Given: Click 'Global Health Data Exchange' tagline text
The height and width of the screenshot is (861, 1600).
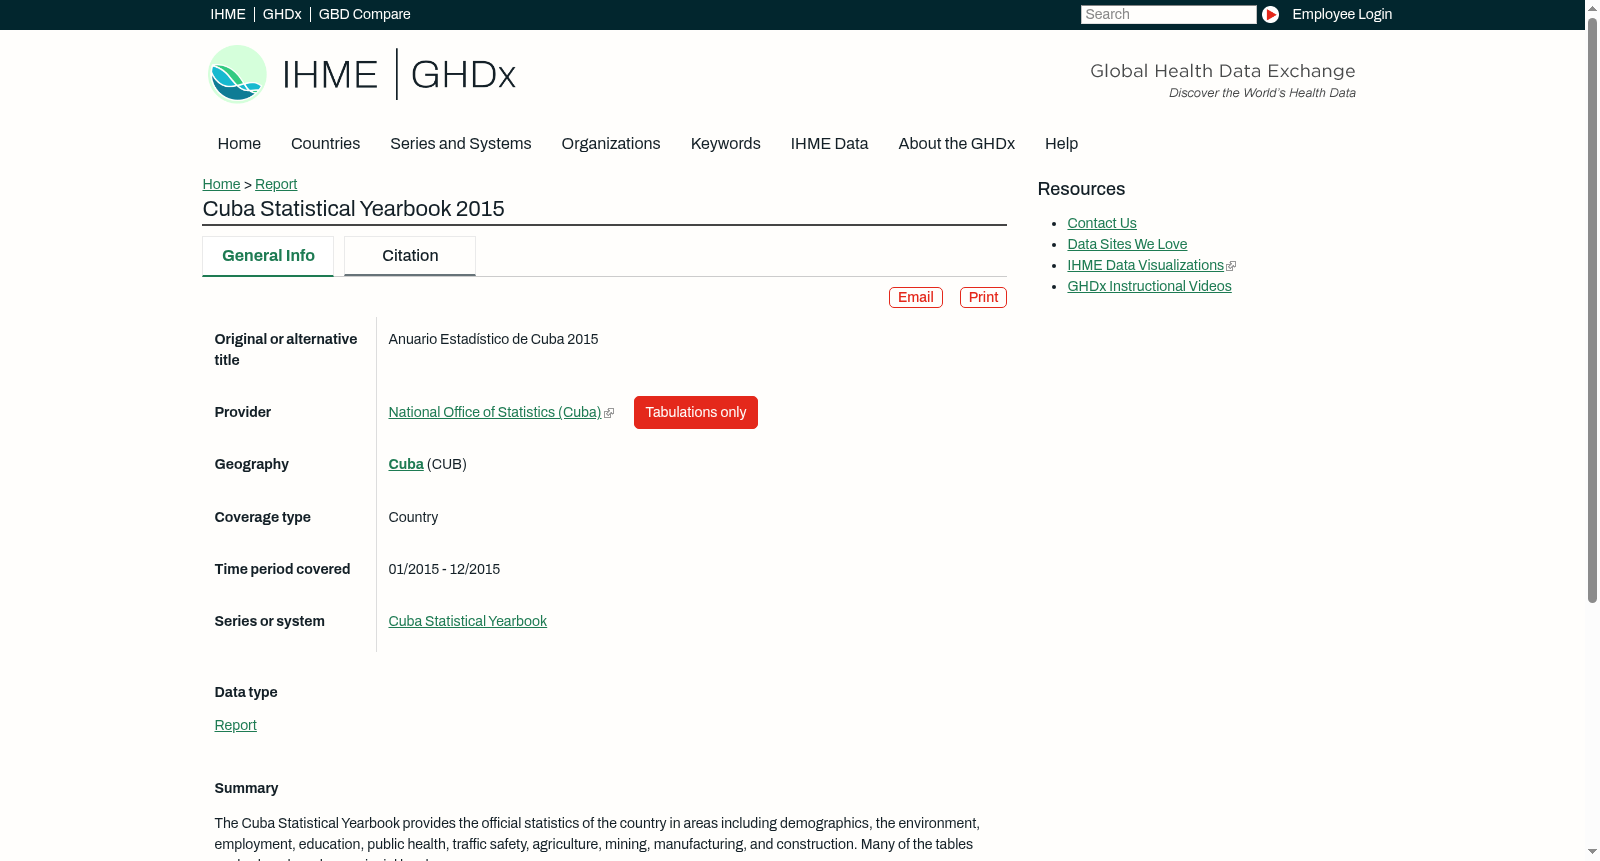Looking at the screenshot, I should 1222,71.
